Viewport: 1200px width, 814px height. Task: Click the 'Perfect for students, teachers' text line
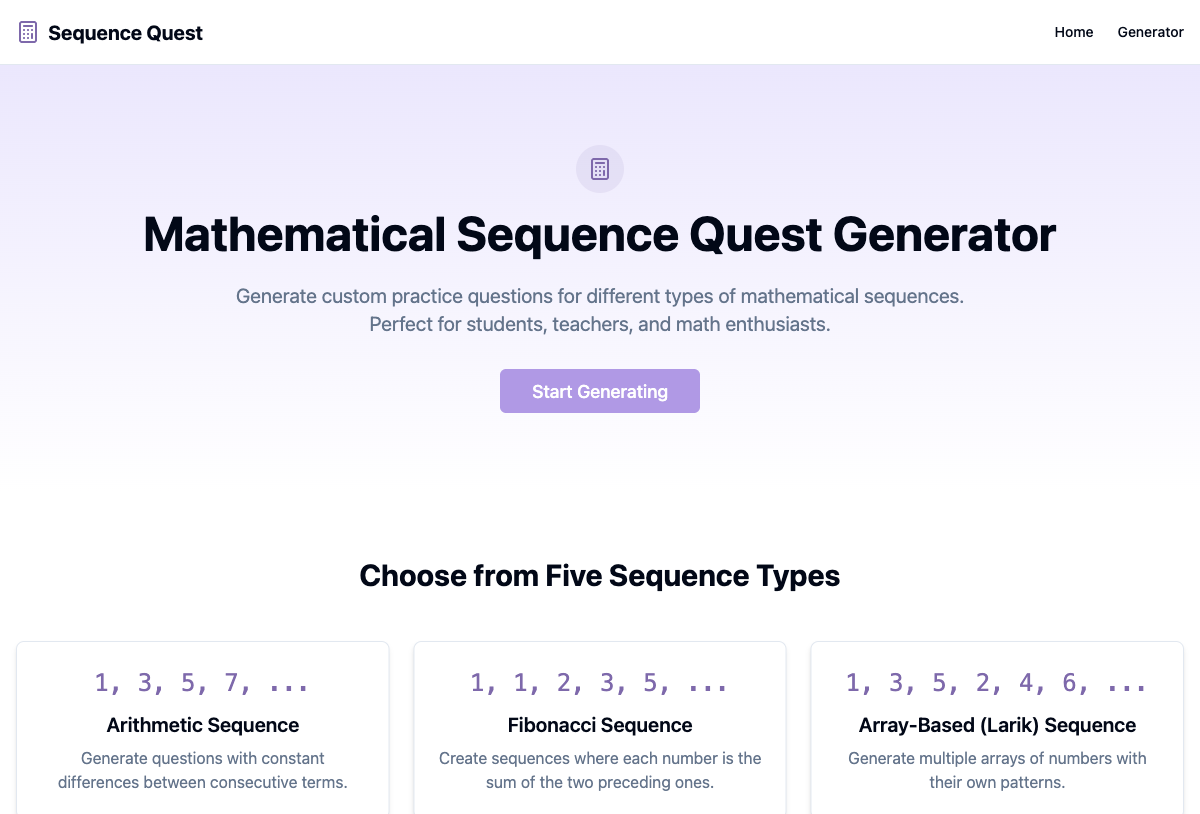point(600,324)
